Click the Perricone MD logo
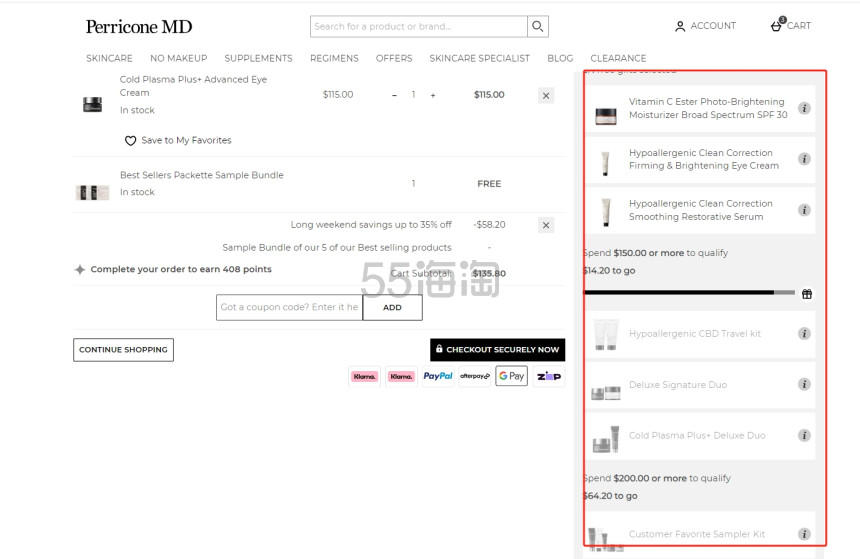860x559 pixels. (x=139, y=26)
